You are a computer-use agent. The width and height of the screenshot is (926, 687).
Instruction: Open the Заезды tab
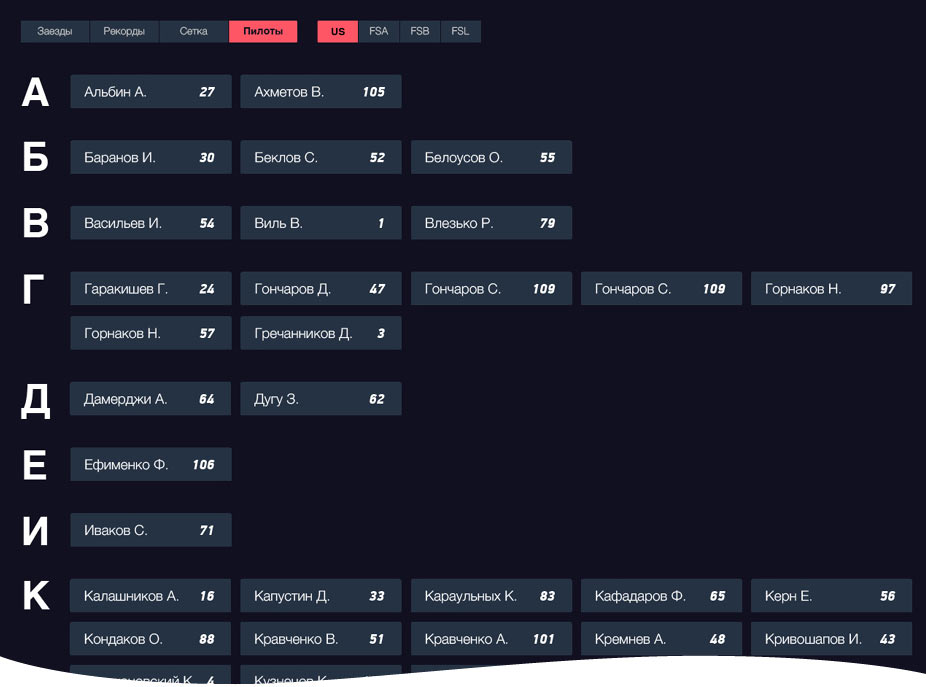[55, 32]
